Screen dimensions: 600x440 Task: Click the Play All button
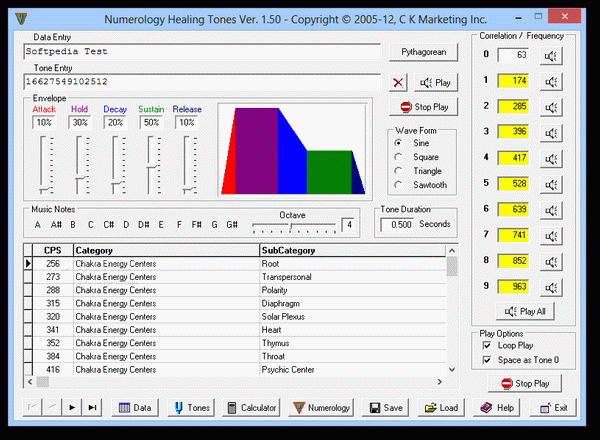point(525,311)
